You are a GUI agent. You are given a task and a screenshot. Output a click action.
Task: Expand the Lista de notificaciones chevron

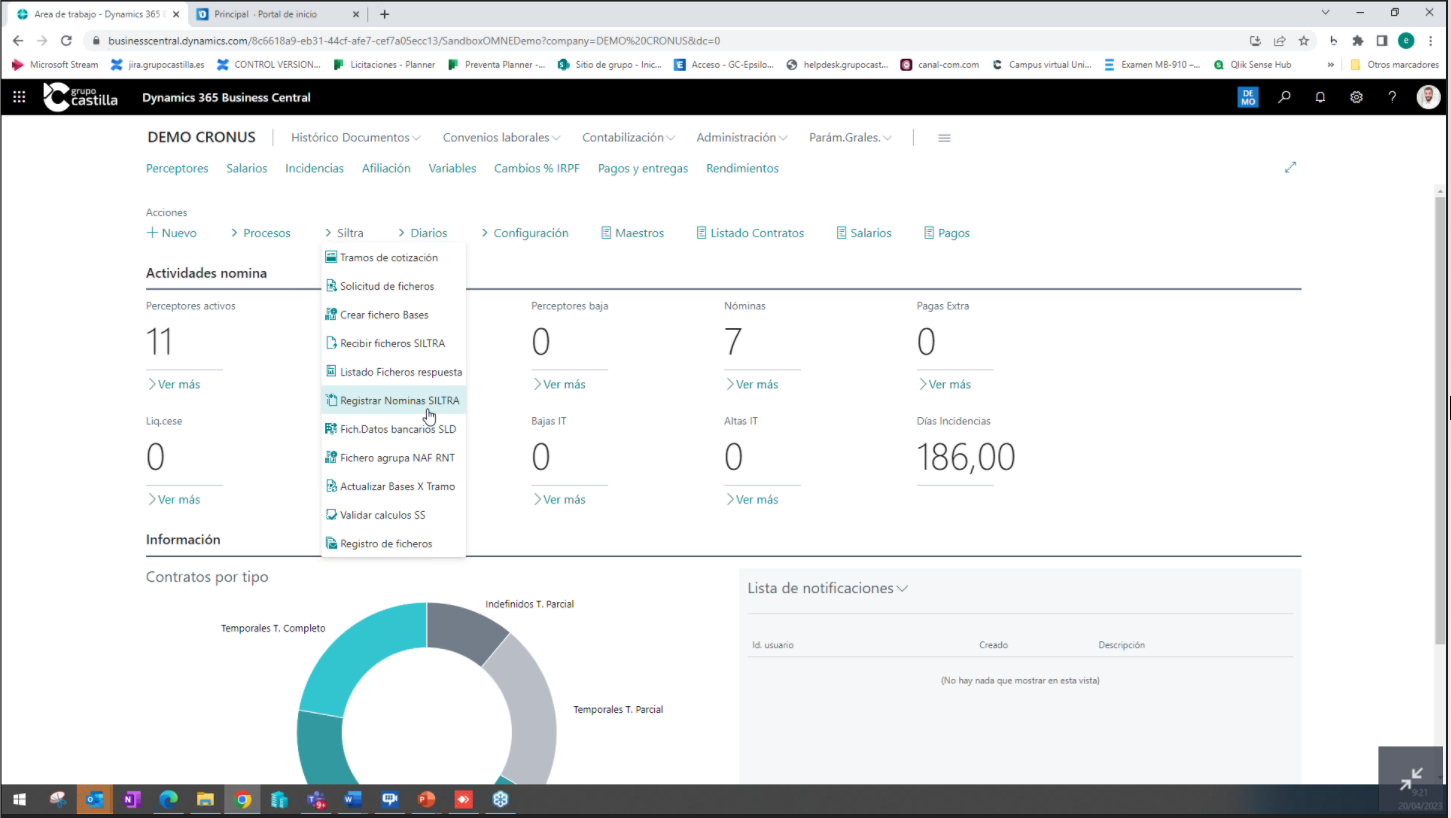coord(902,589)
